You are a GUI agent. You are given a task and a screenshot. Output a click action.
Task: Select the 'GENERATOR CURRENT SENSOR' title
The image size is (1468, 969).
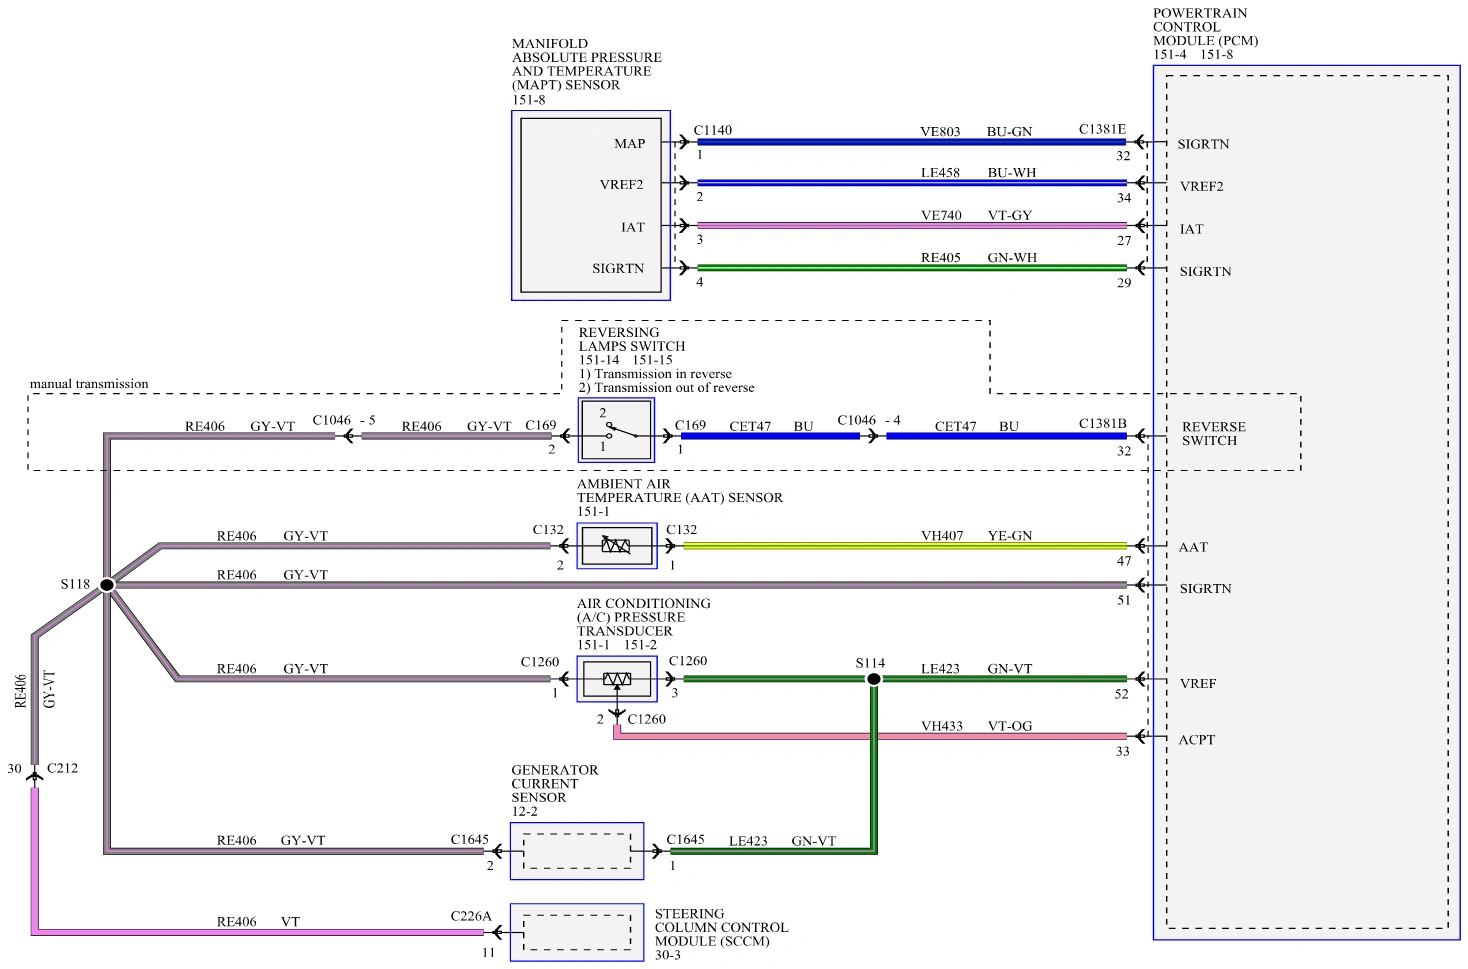point(555,784)
